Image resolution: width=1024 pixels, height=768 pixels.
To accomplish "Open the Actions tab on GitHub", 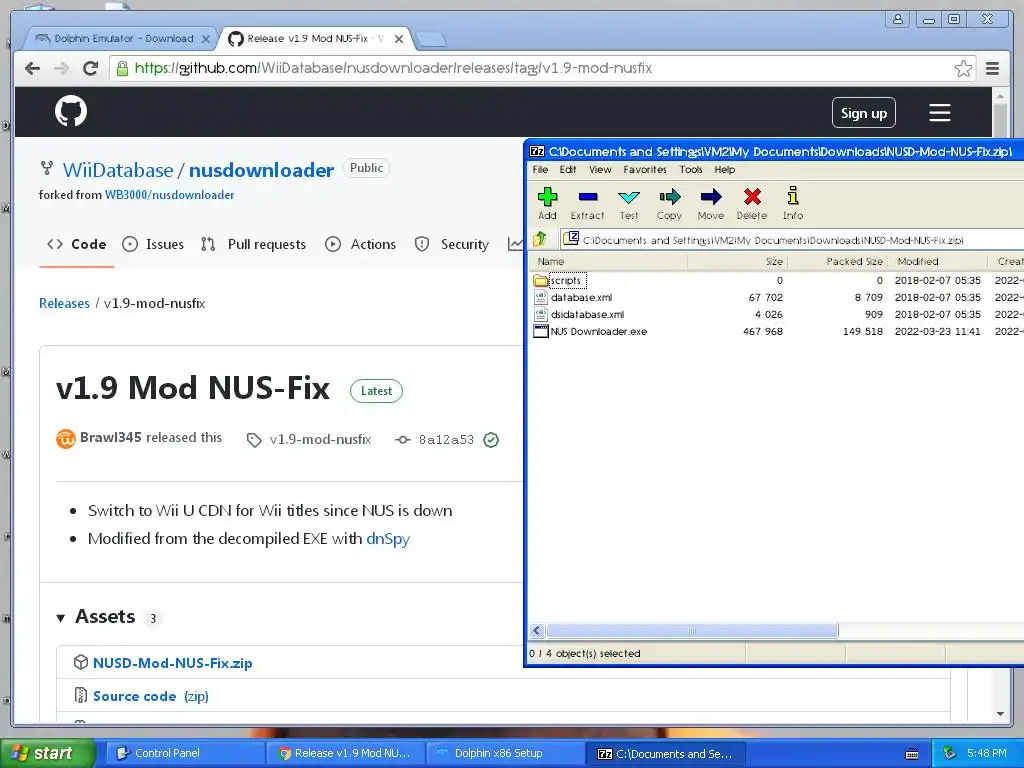I will 360,244.
